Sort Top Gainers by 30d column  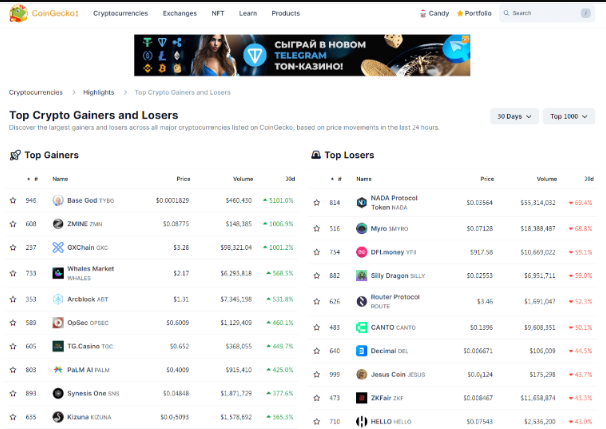click(290, 179)
